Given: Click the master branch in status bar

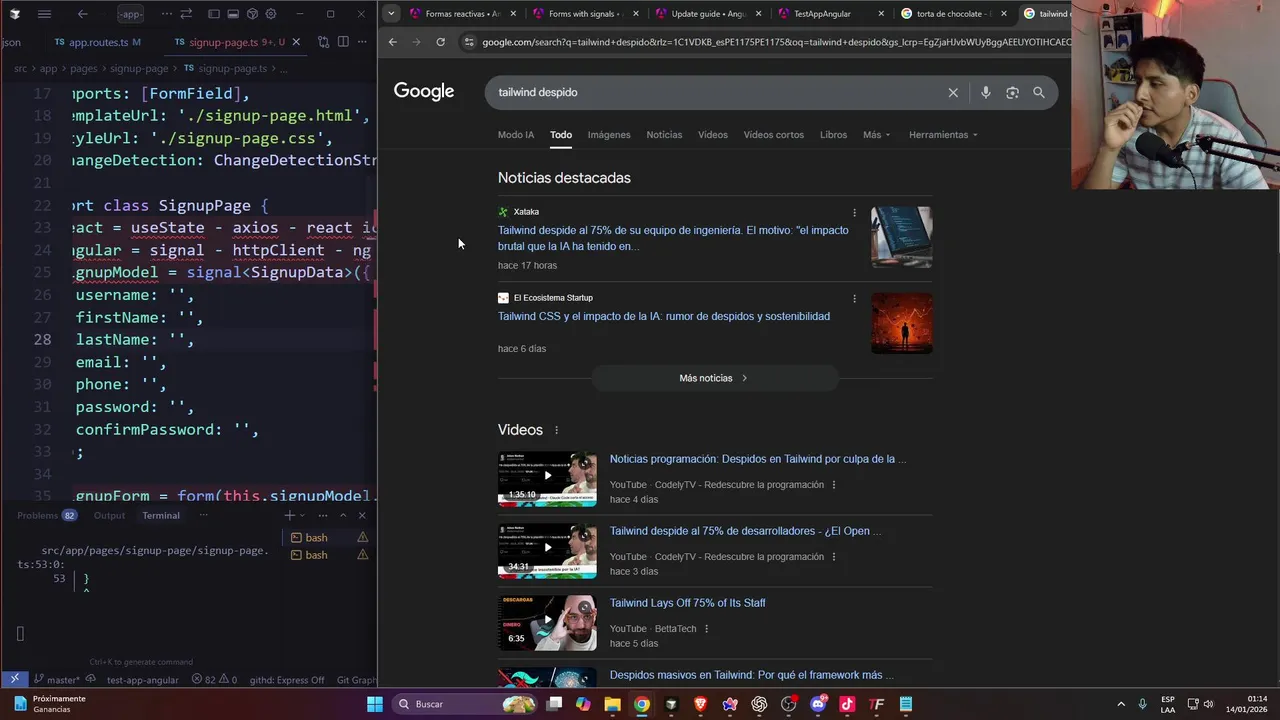Looking at the screenshot, I should tap(57, 680).
